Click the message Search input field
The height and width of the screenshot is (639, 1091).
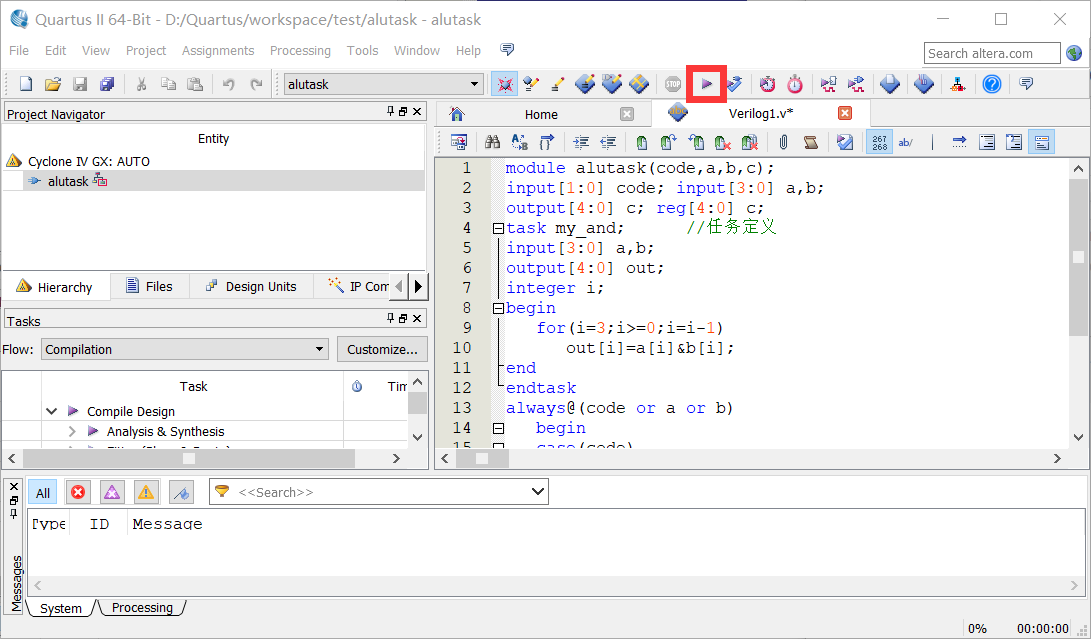click(379, 491)
